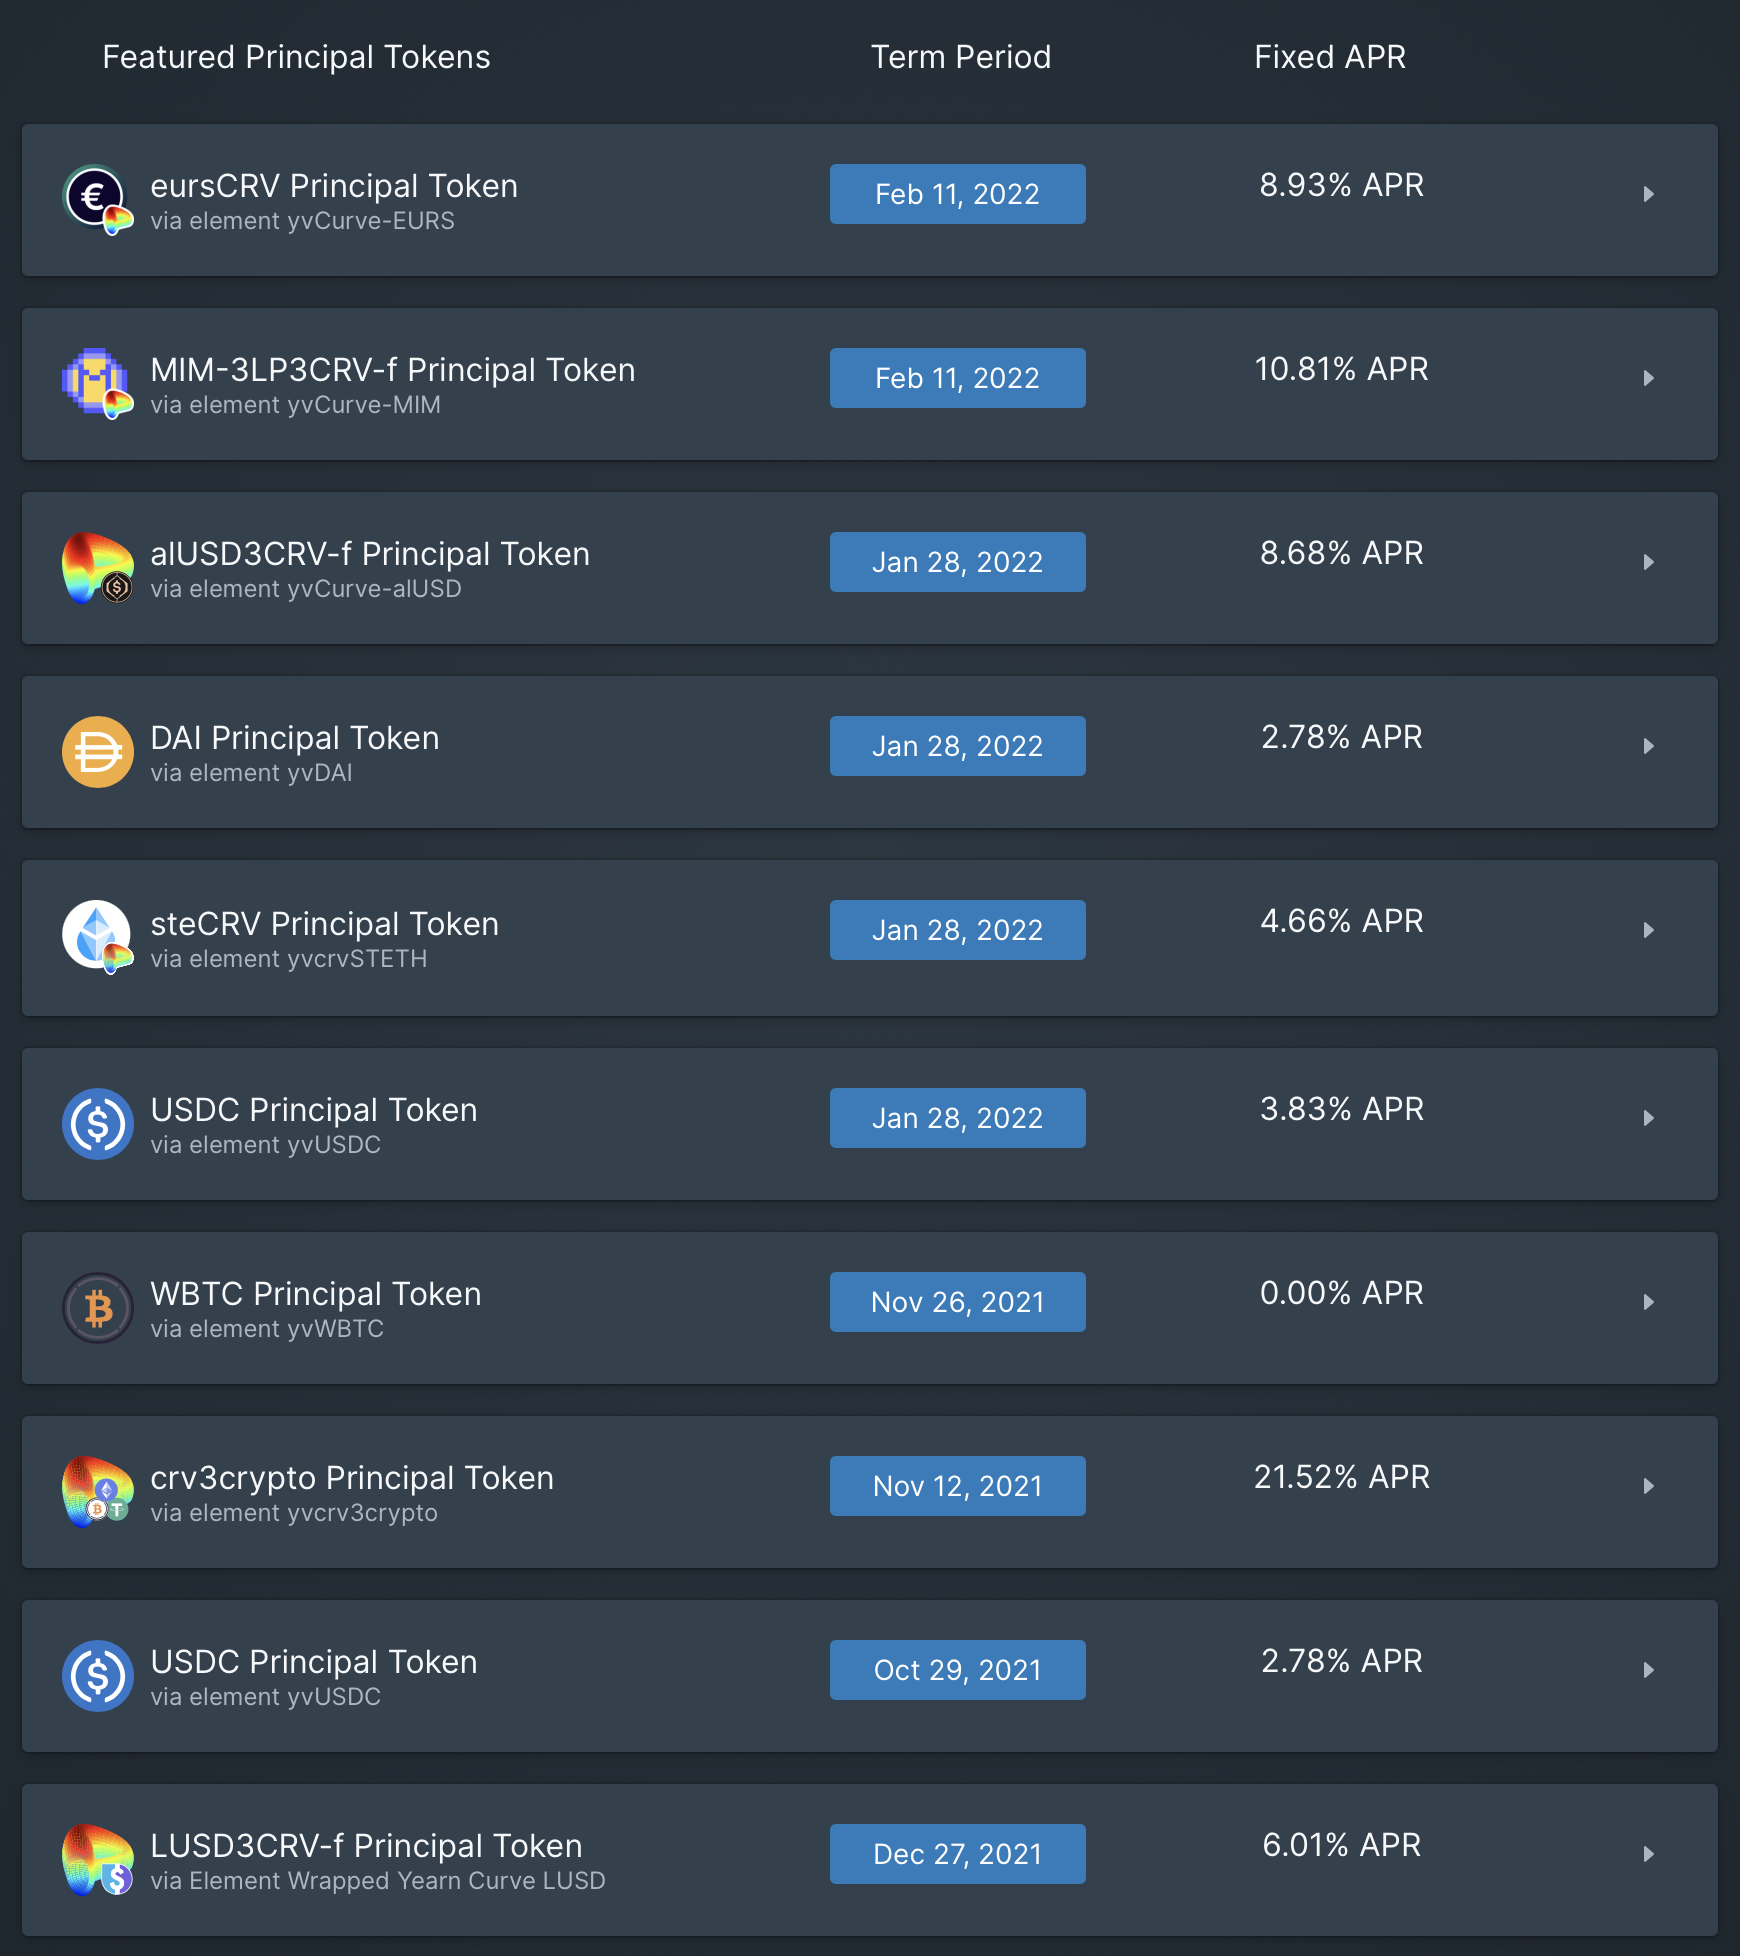Click the steCRV token icon
The image size is (1740, 1956).
(x=97, y=936)
